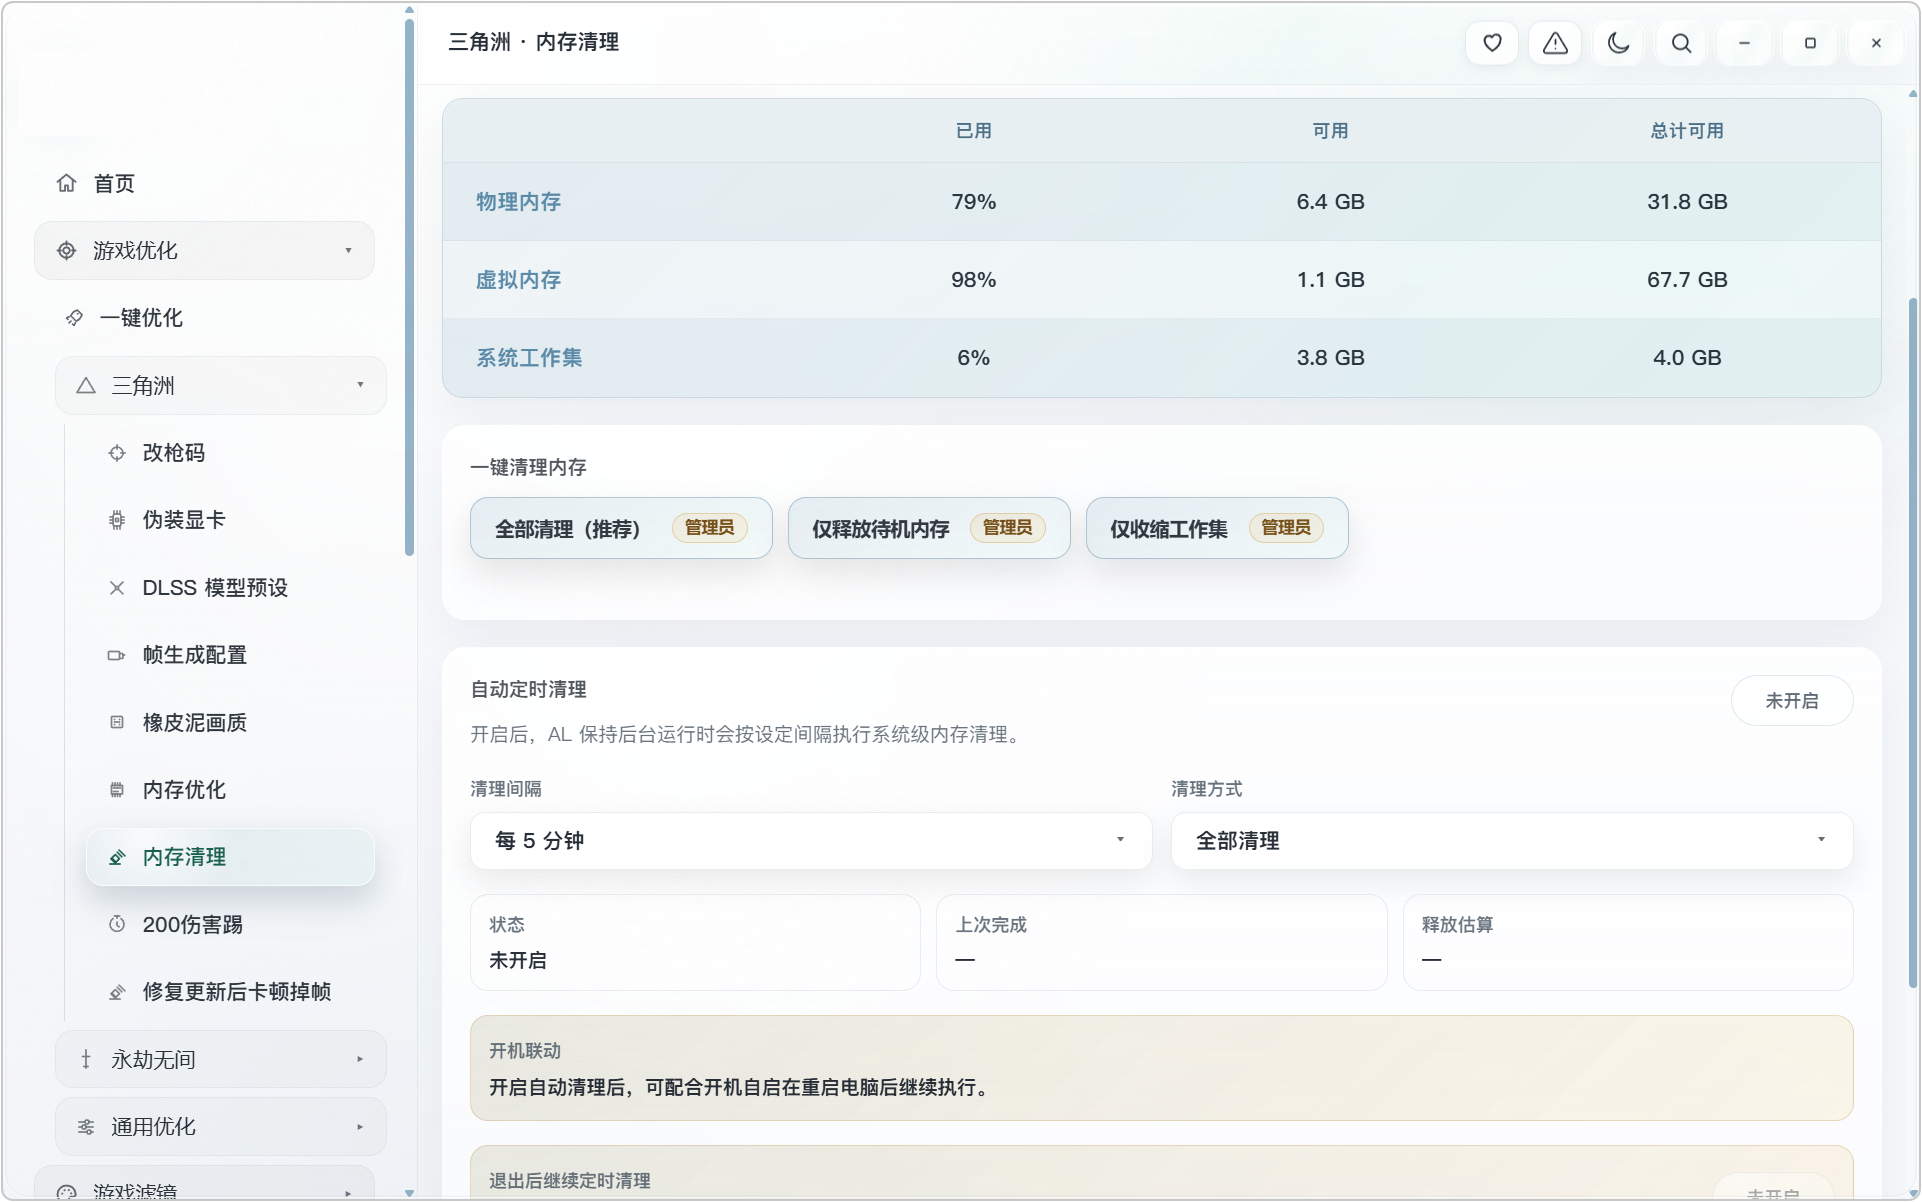Open the 帧生成配置 page
This screenshot has width=1922, height=1202.
[194, 655]
